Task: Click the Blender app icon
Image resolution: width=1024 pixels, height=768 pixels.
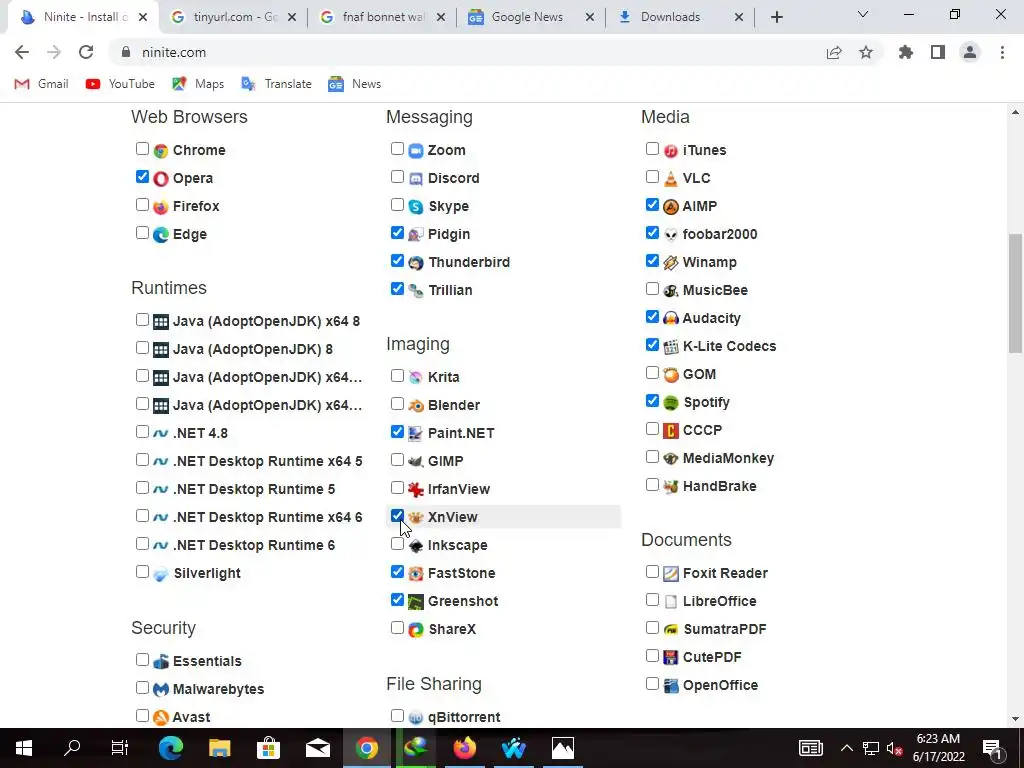Action: (416, 406)
